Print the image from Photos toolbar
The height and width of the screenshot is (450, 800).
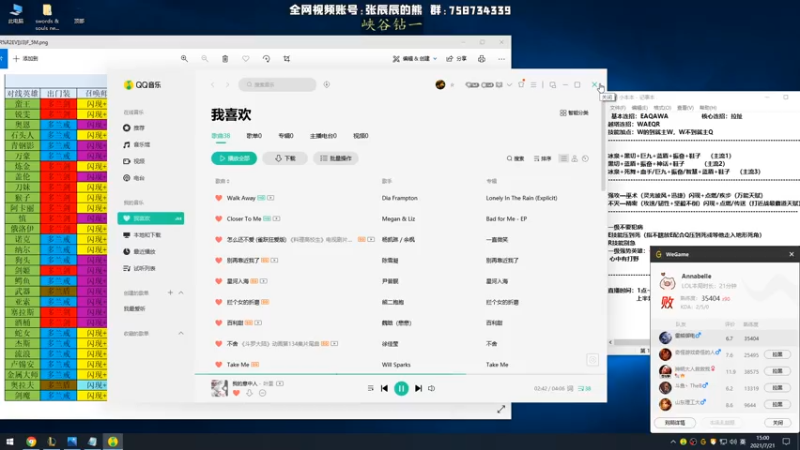[x=482, y=59]
